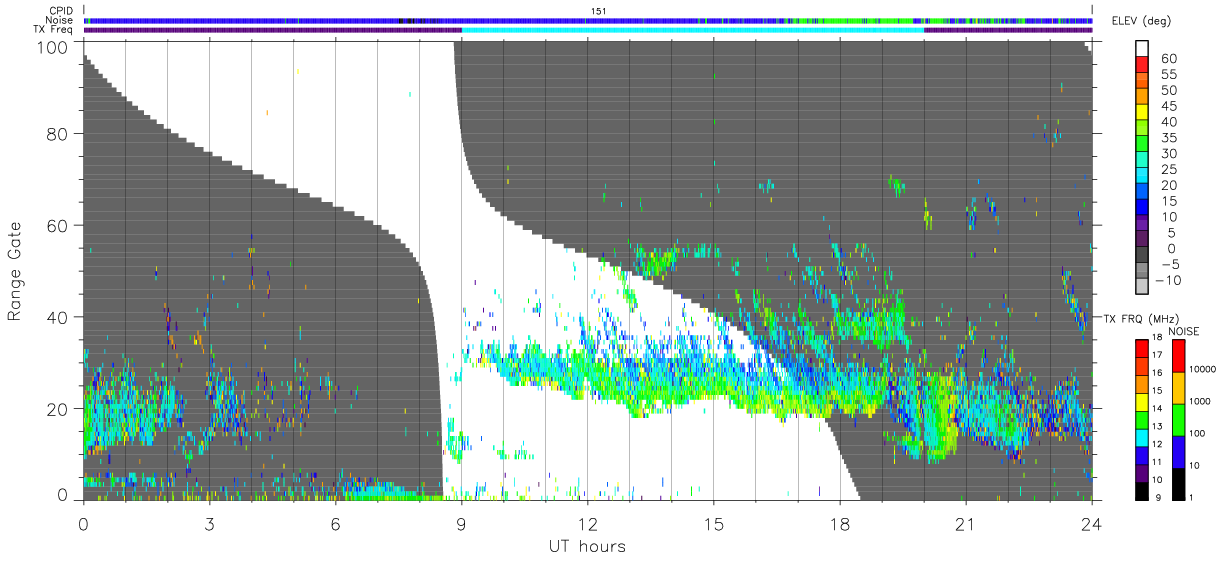
Task: Click the 'Range Gate' y-axis title
Action: tap(15, 270)
